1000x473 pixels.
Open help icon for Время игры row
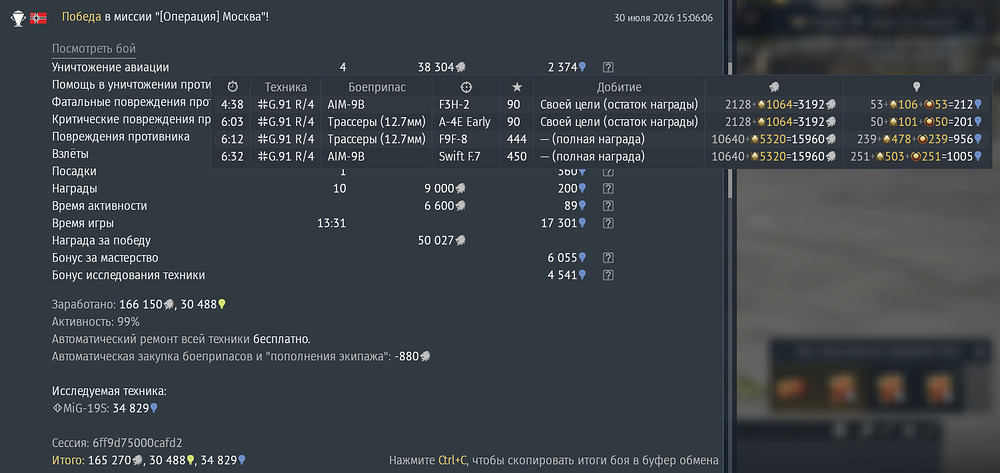pos(608,223)
